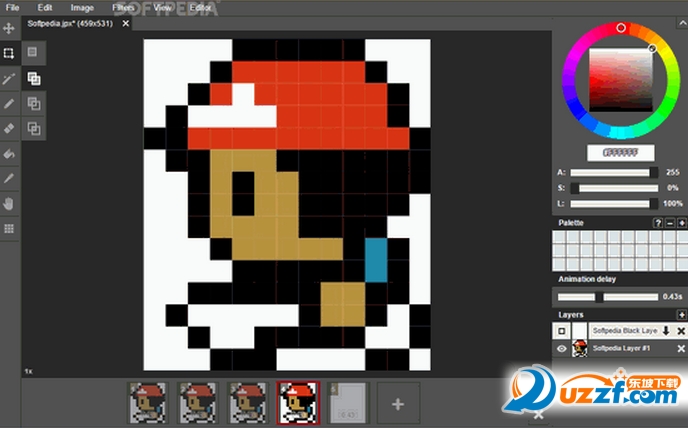This screenshot has width=688, height=428.
Task: Delete the Softpedia Black Layer
Action: [x=681, y=331]
